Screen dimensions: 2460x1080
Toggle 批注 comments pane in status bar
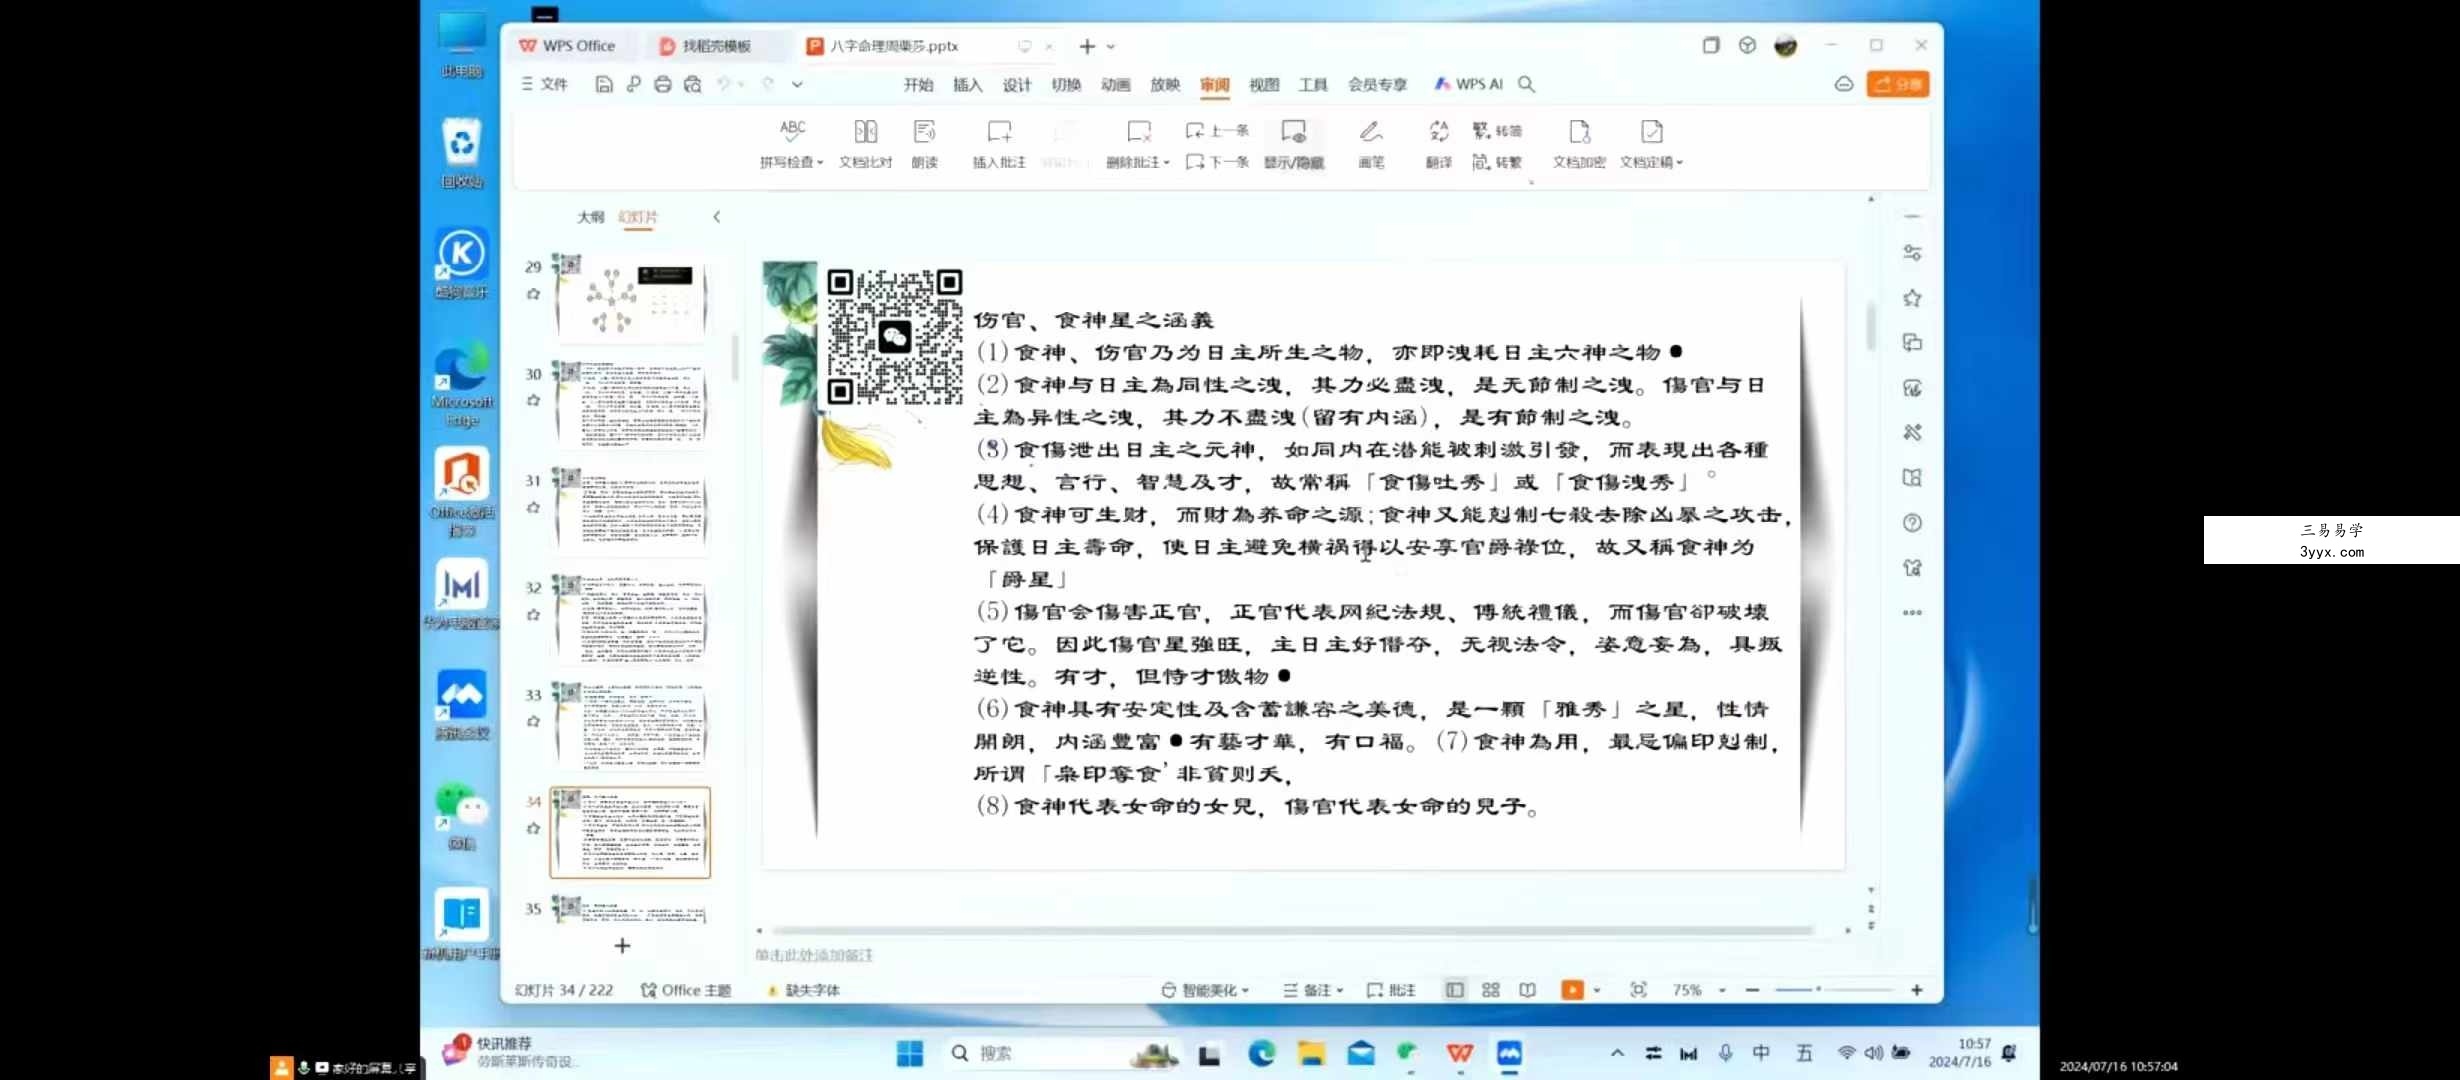pyautogui.click(x=1391, y=990)
